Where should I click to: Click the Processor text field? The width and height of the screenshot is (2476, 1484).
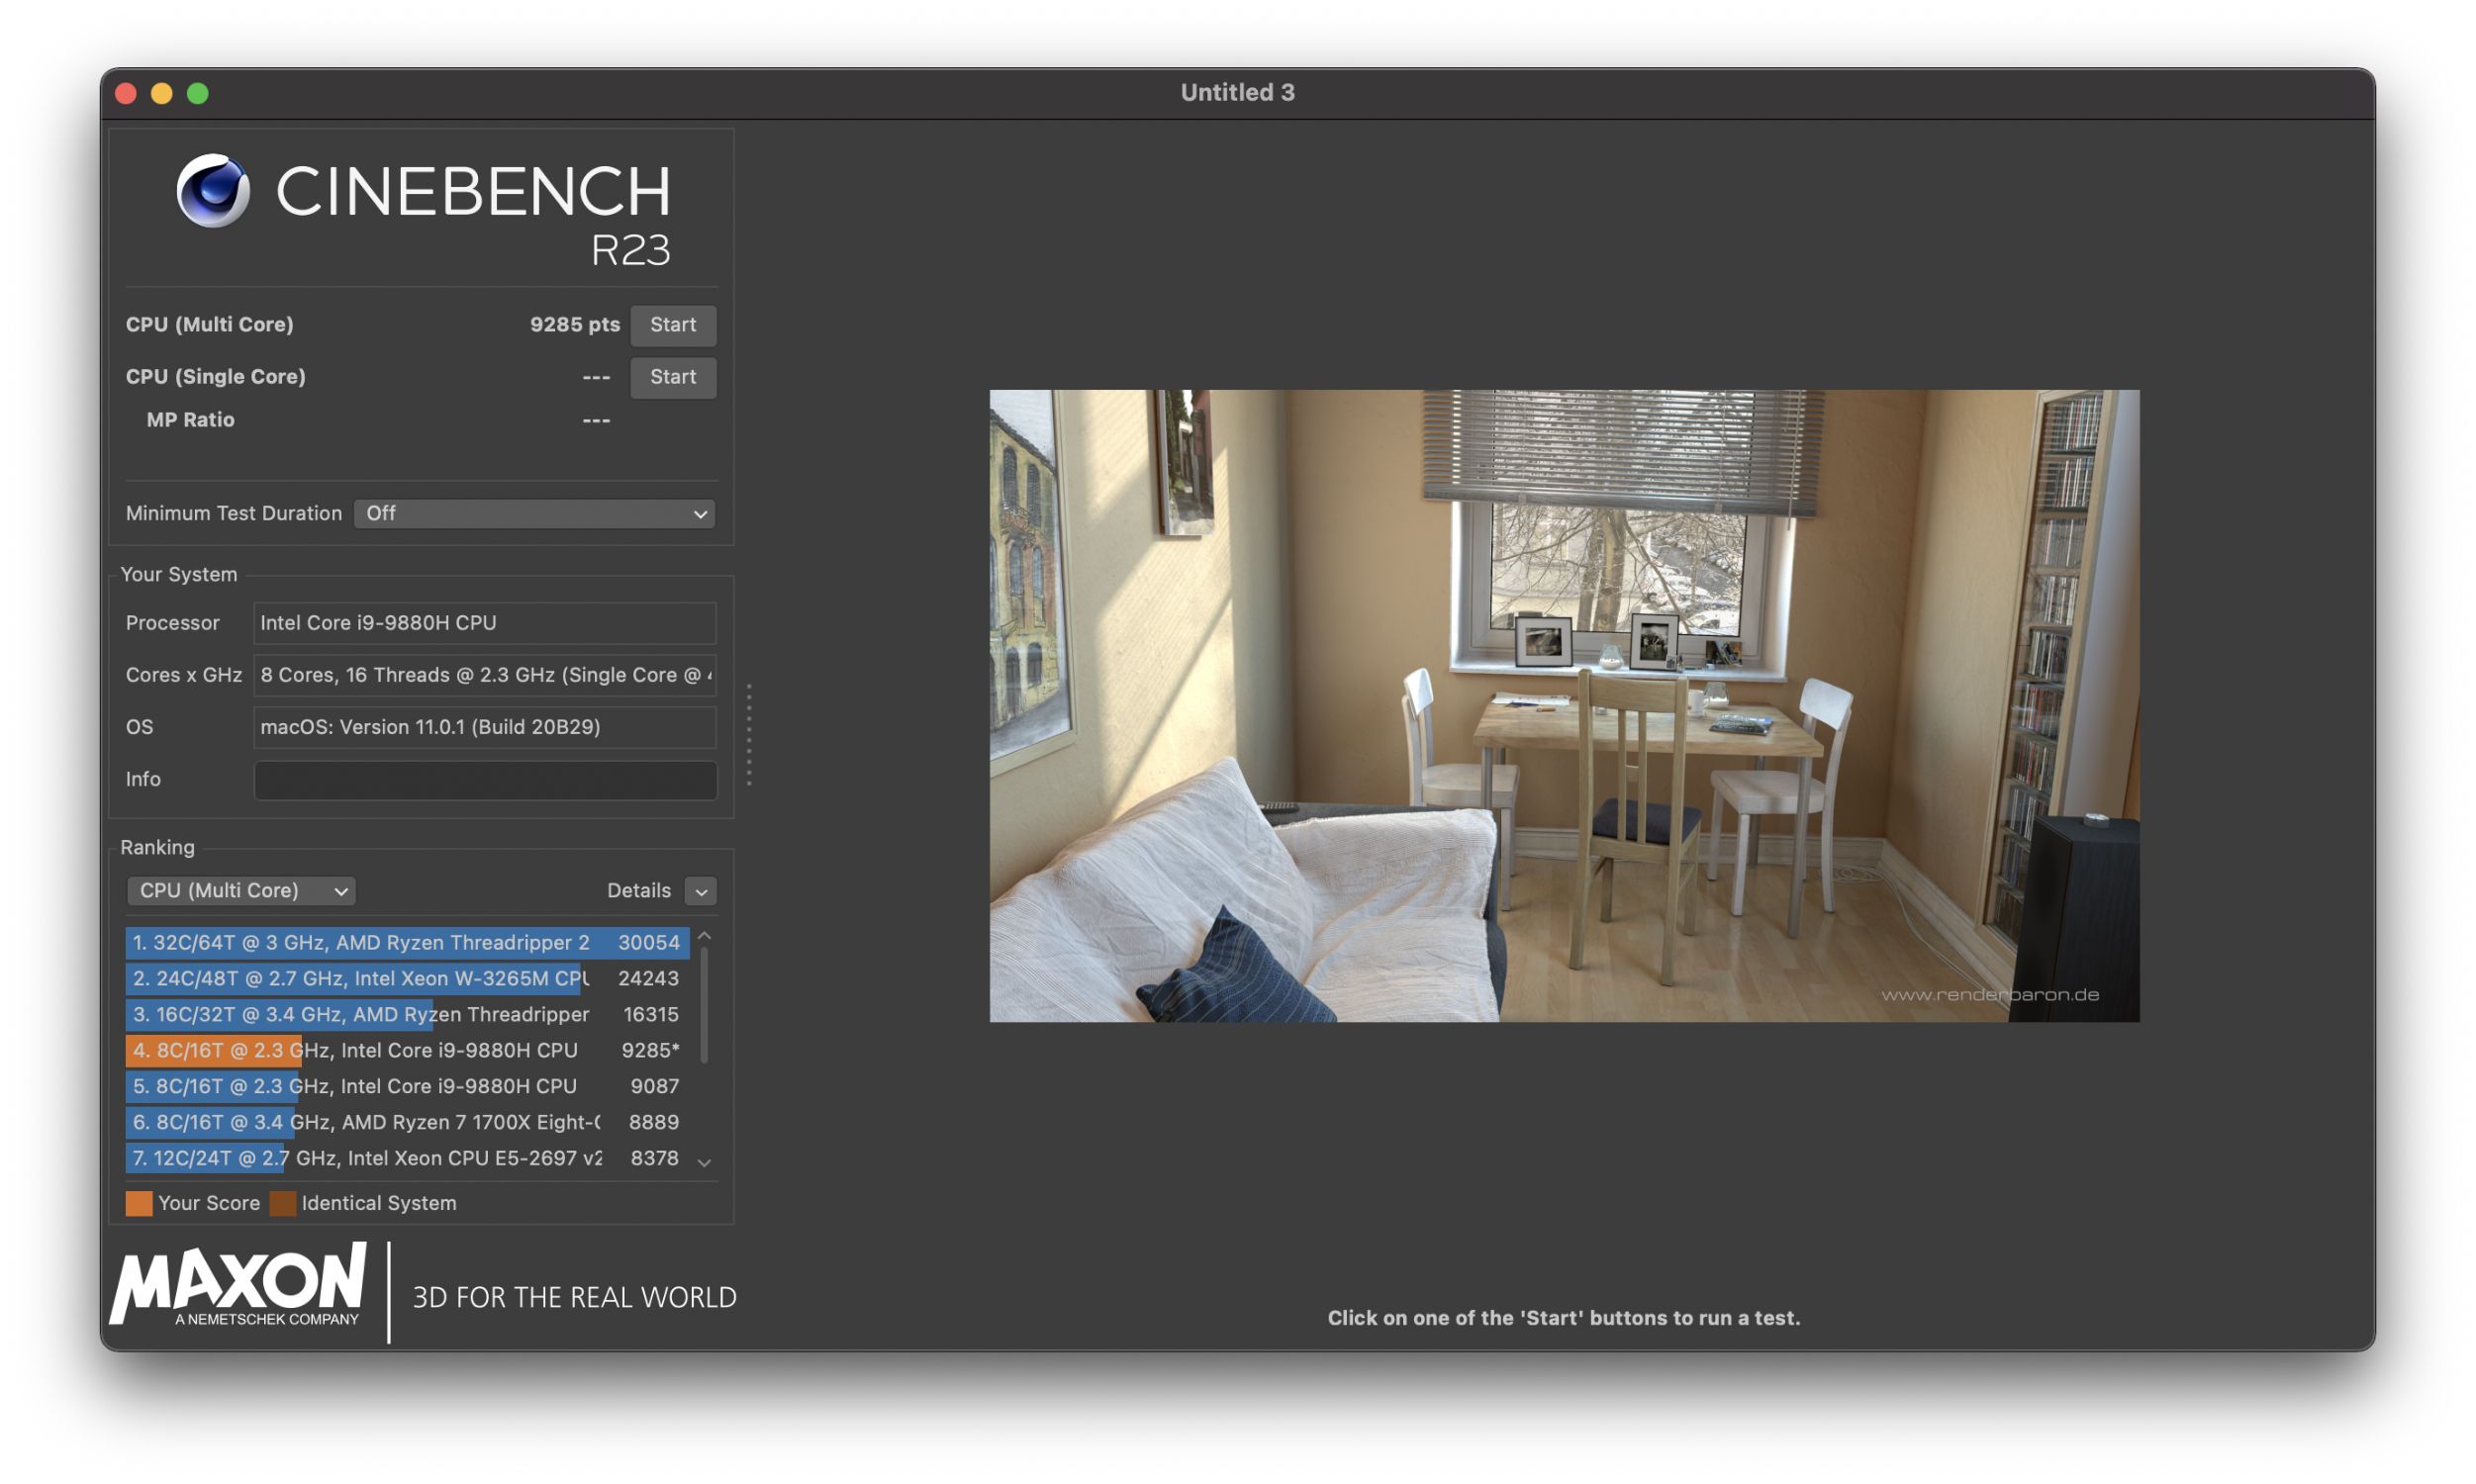pos(485,623)
